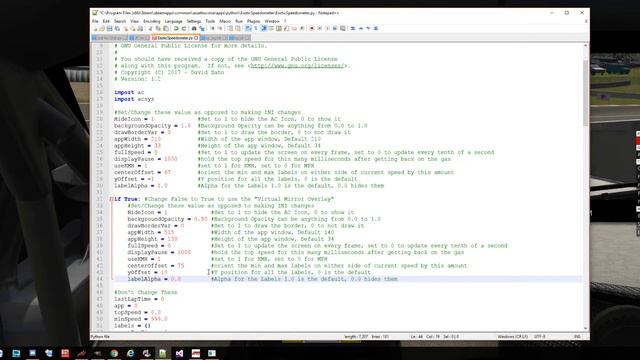Open a file with the Open toolbar icon

point(102,29)
